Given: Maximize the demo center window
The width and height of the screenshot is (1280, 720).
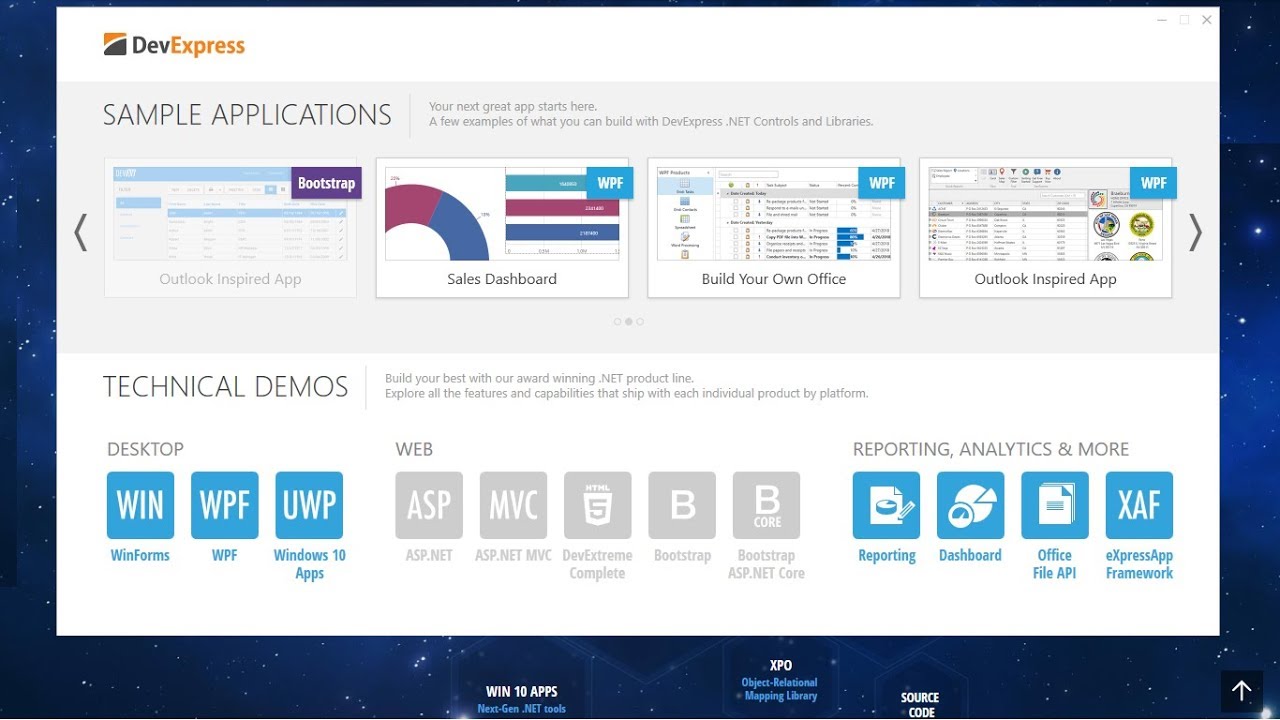Looking at the screenshot, I should (1184, 20).
